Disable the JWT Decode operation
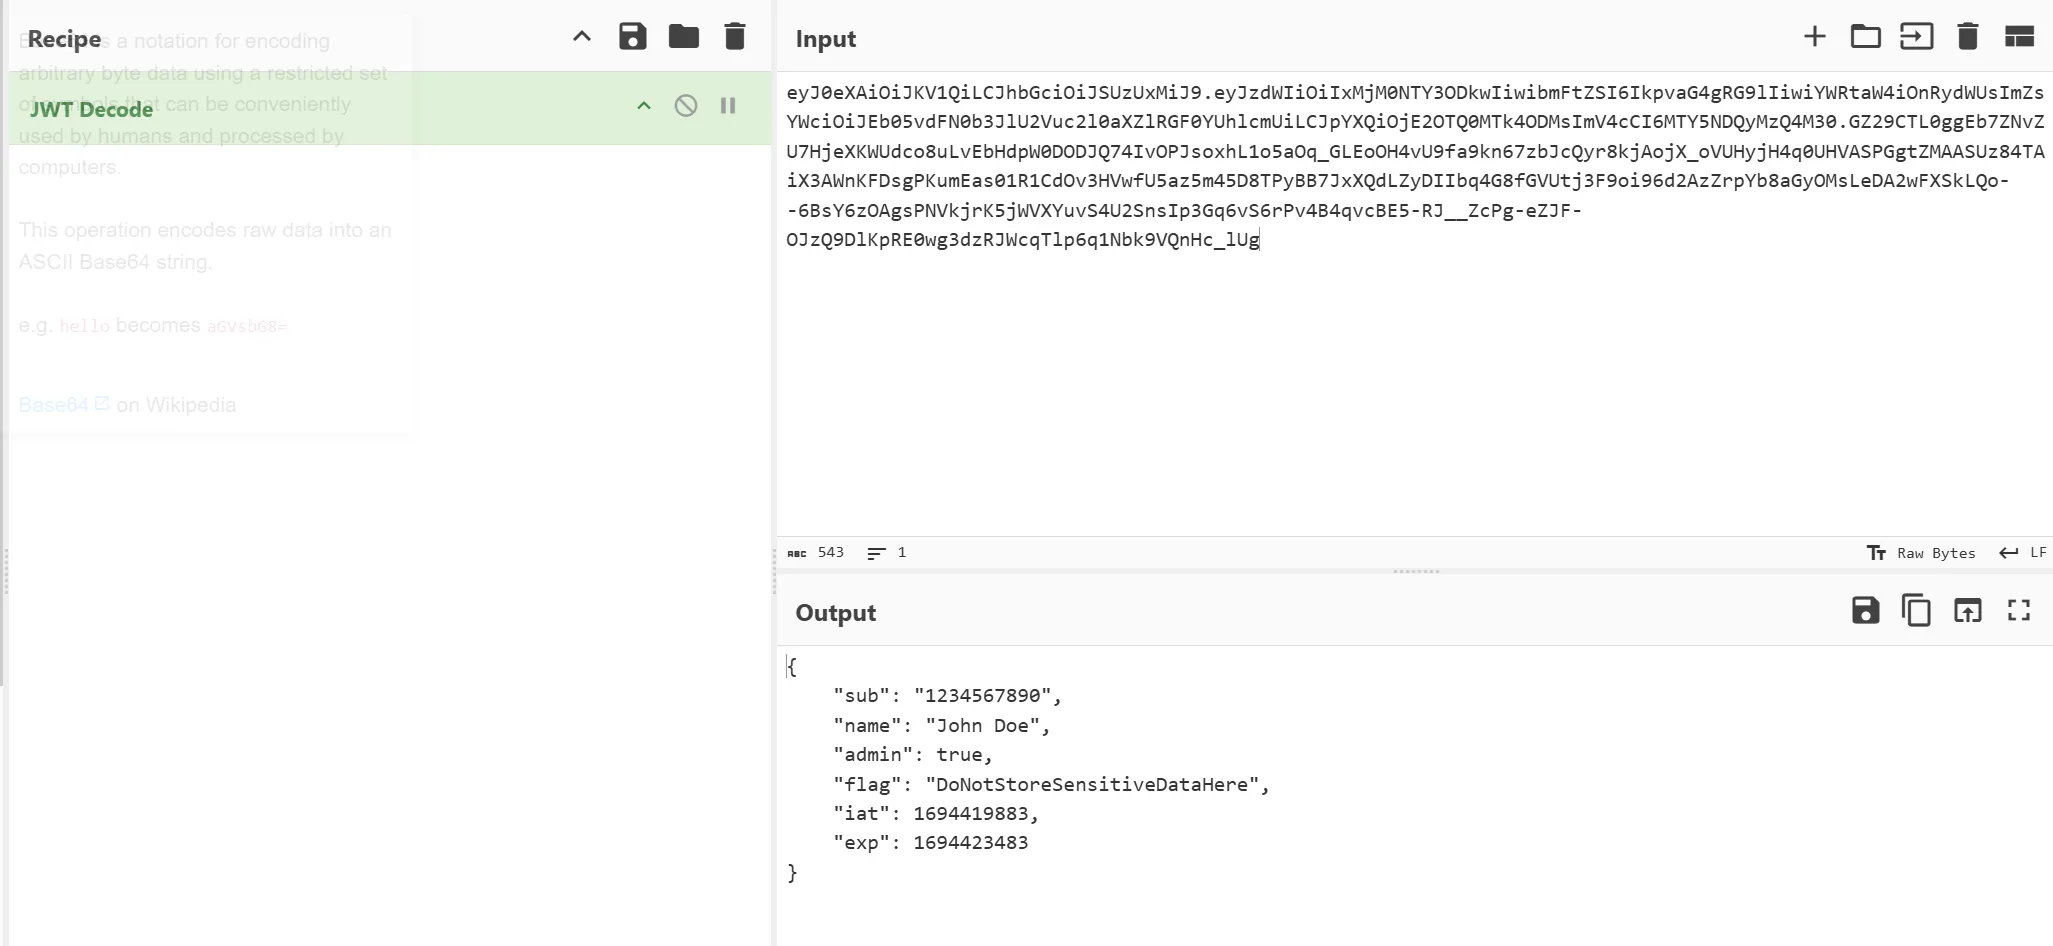 click(x=685, y=106)
